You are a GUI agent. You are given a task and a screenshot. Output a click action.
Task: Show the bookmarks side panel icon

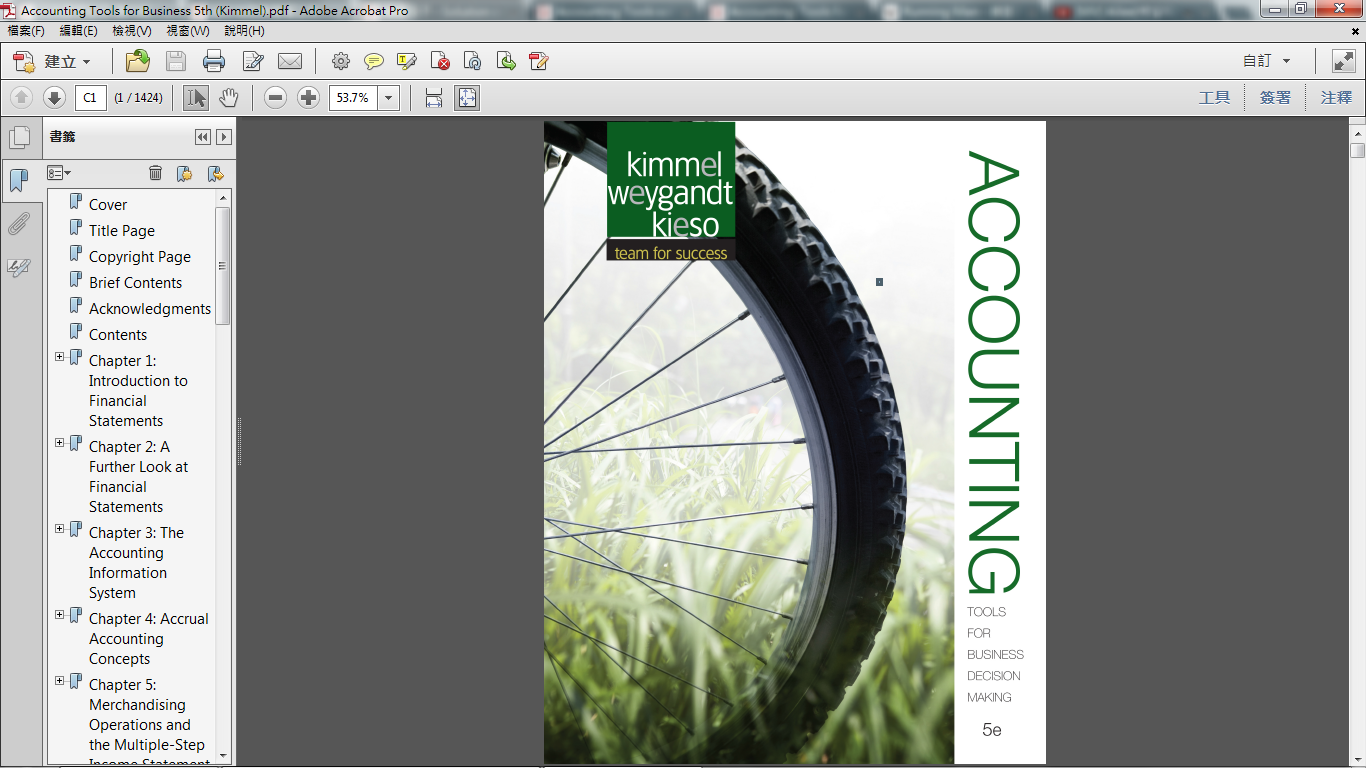click(19, 180)
